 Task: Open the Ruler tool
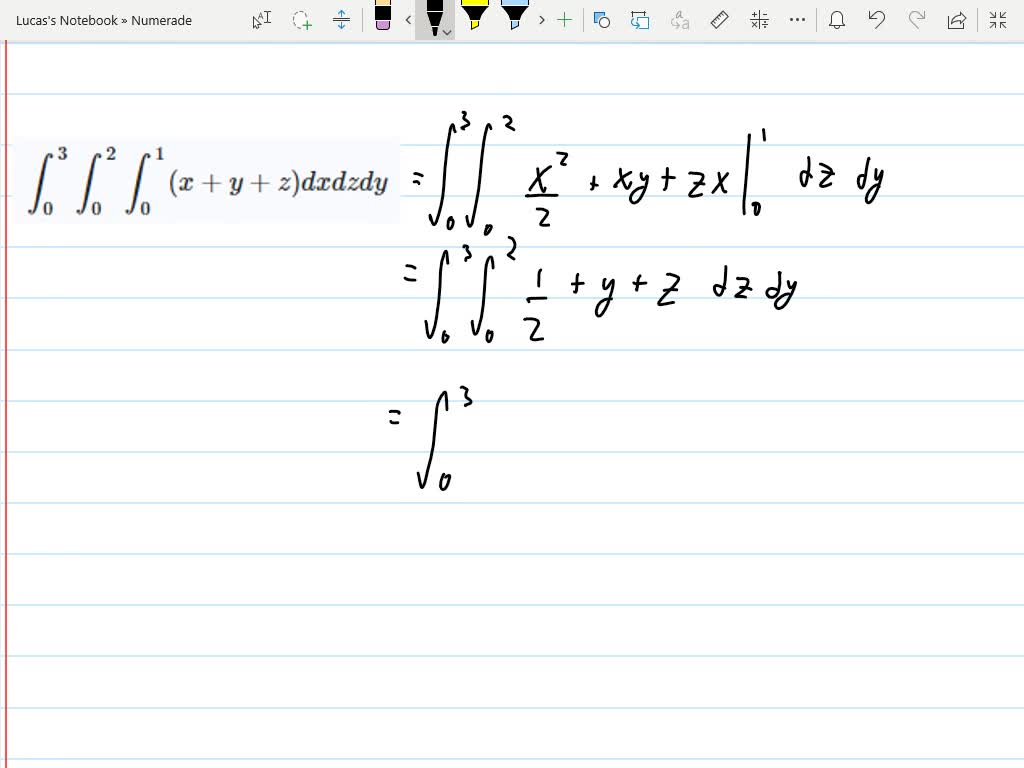[x=719, y=20]
